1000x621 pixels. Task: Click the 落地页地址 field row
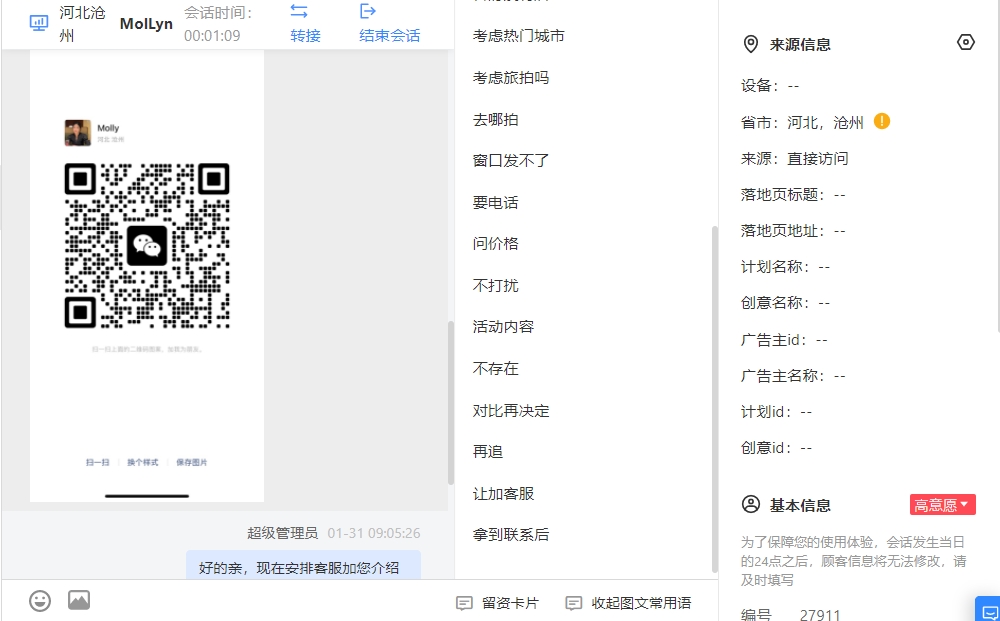click(x=793, y=231)
